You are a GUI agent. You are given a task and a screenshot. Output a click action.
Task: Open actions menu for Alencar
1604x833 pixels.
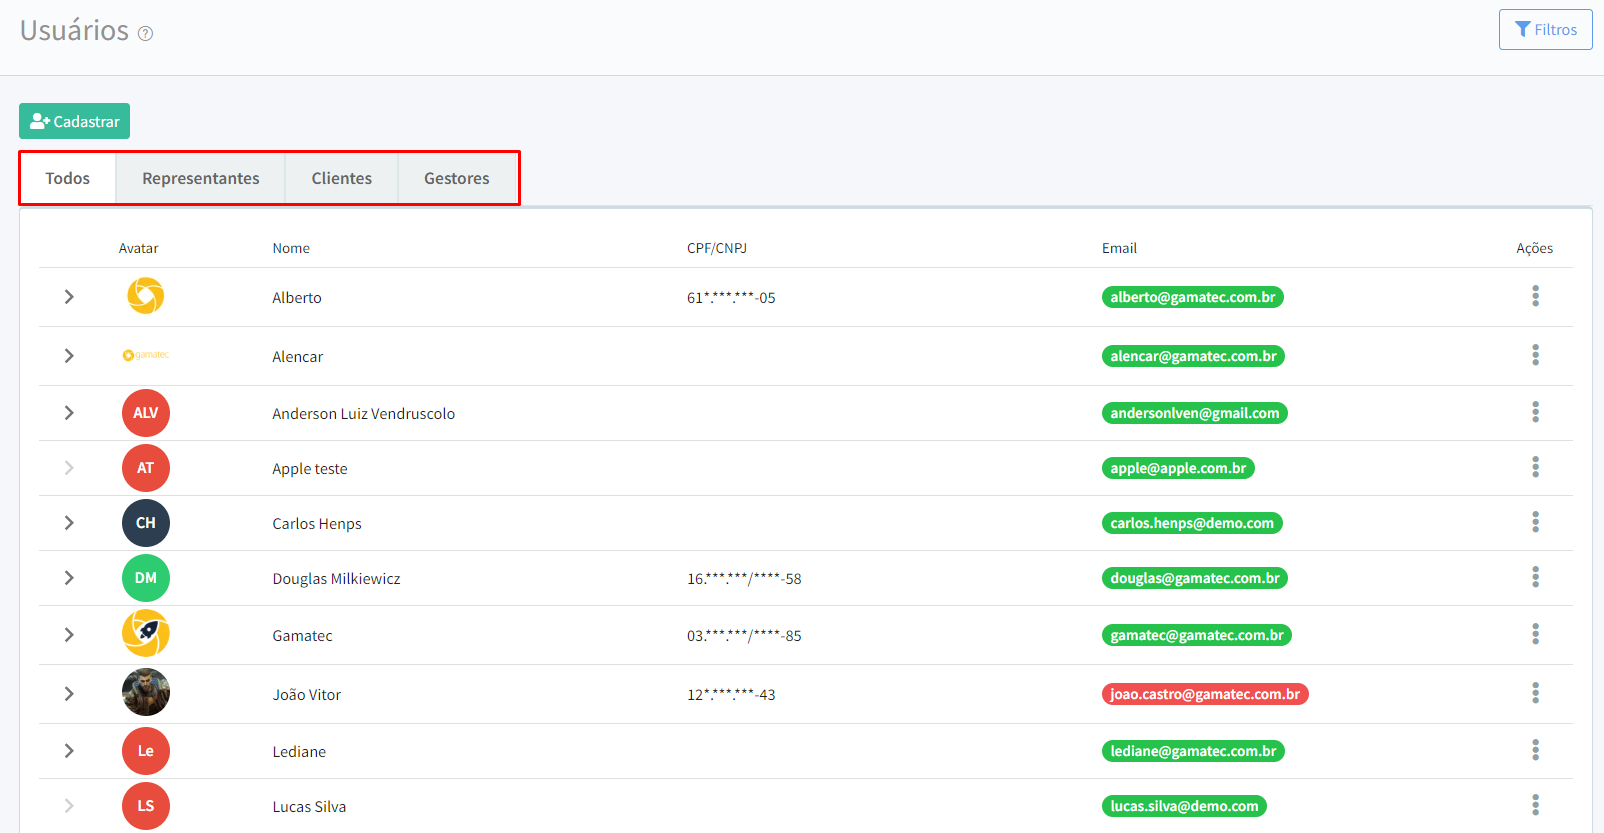click(1535, 355)
